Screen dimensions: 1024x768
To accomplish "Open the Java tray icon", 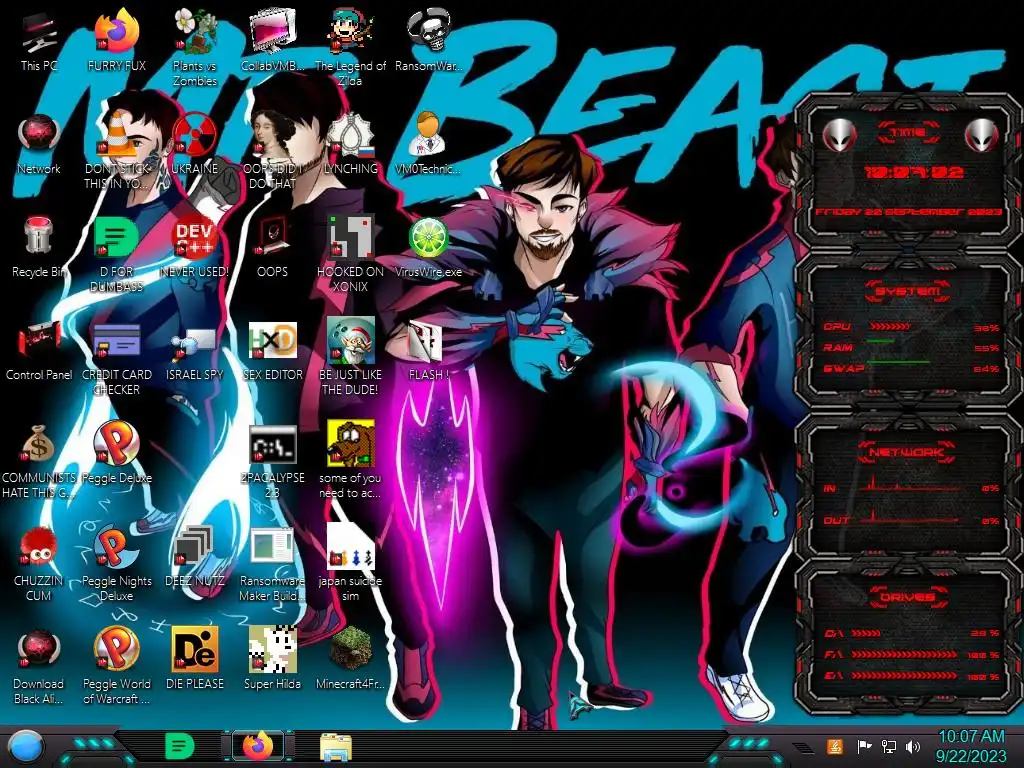I will tap(835, 746).
